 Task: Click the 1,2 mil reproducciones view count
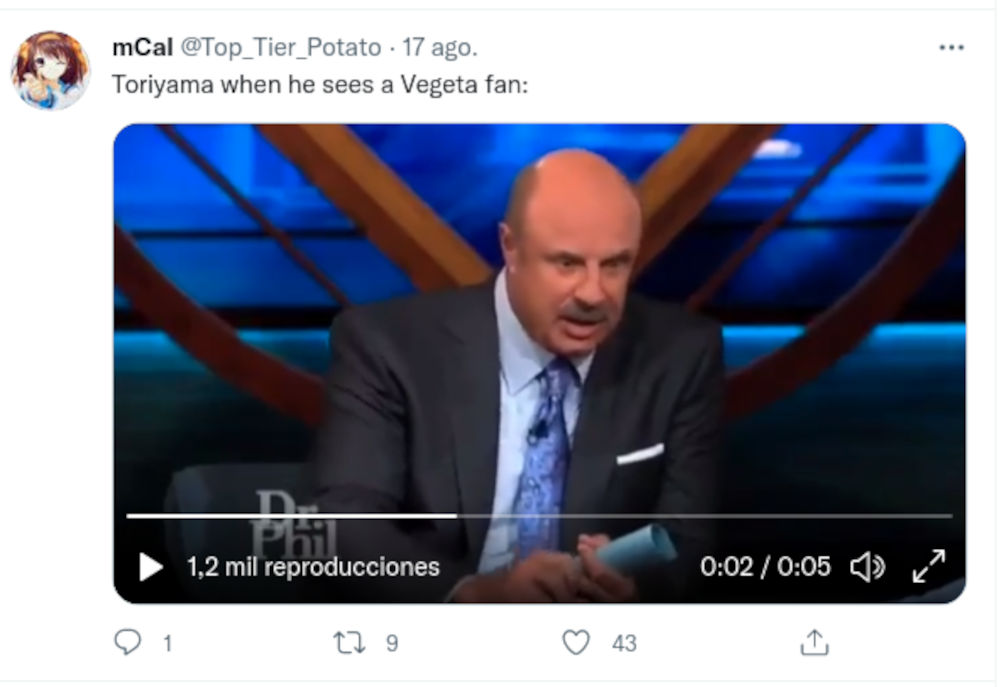click(x=313, y=567)
